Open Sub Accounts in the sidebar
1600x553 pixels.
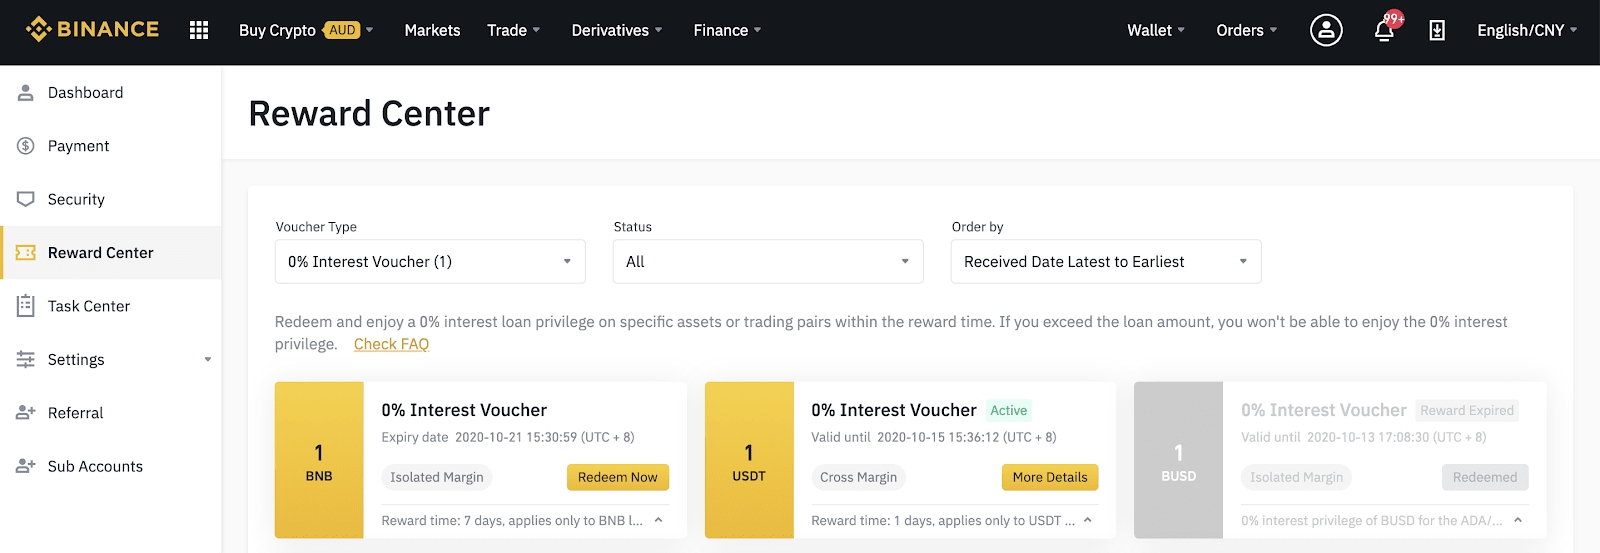[95, 466]
